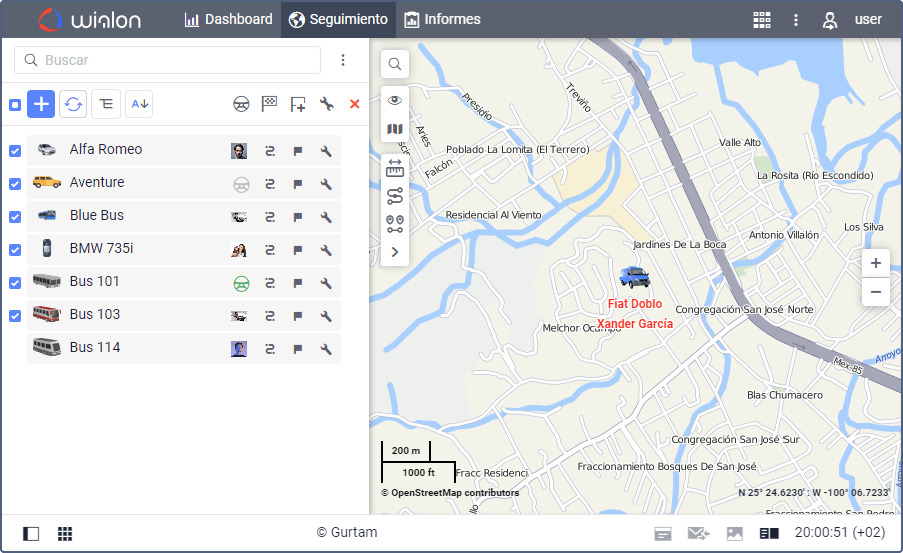Open the notifications messages icon in footer
The image size is (903, 553).
tap(699, 533)
